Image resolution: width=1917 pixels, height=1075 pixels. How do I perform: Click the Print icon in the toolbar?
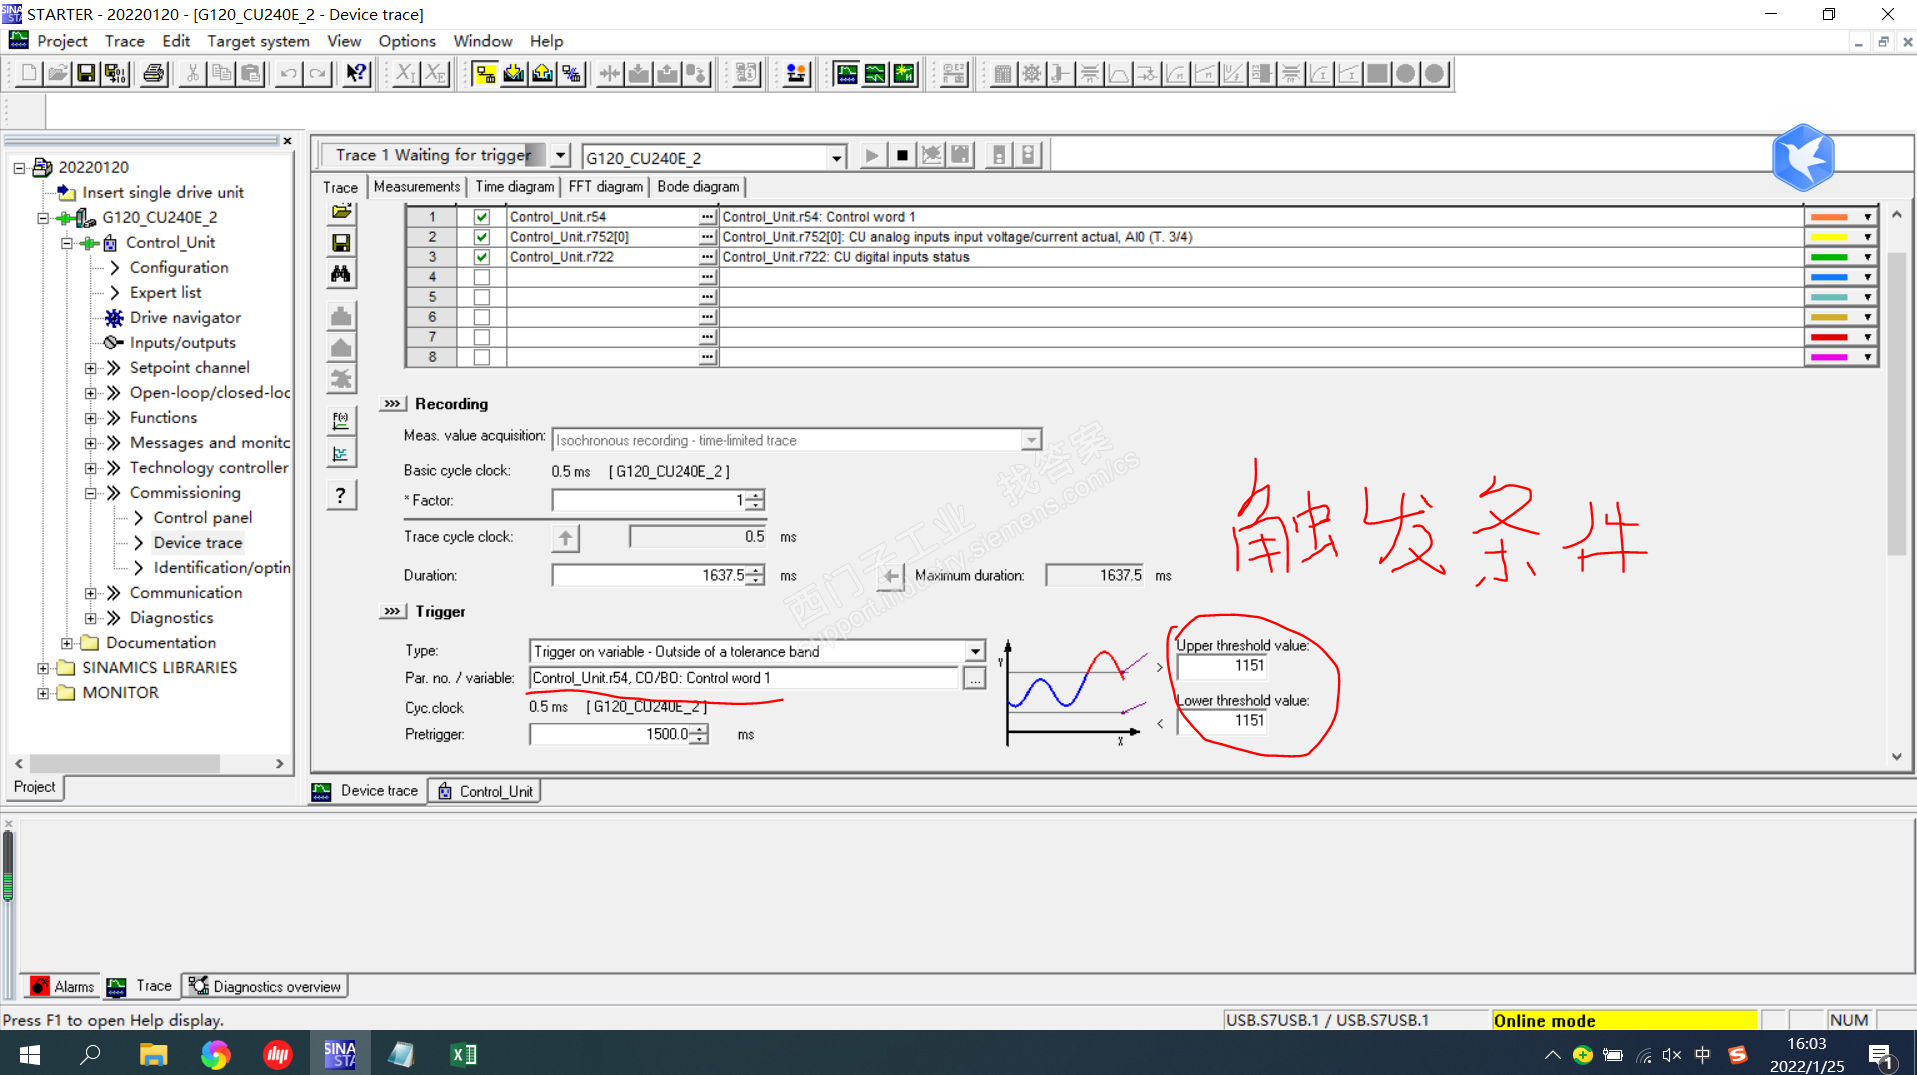click(154, 74)
